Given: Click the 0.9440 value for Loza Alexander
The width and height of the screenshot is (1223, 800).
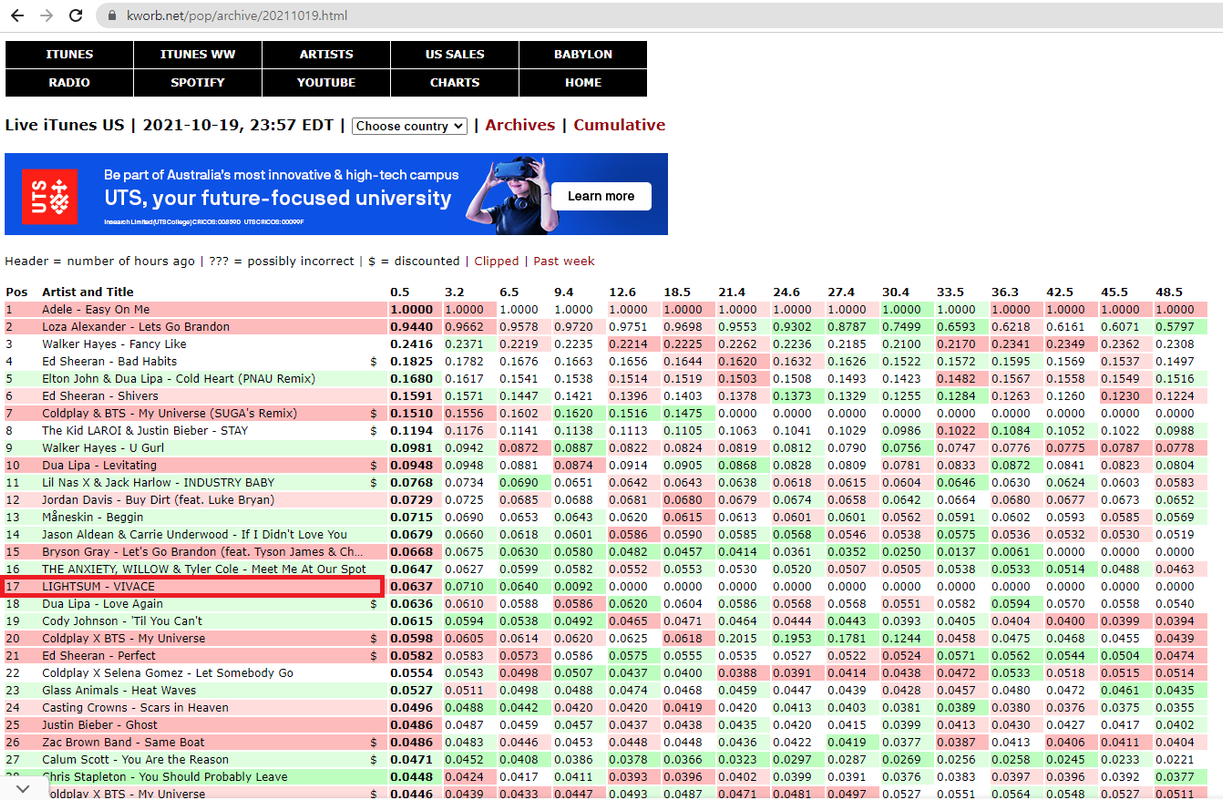Looking at the screenshot, I should 411,327.
